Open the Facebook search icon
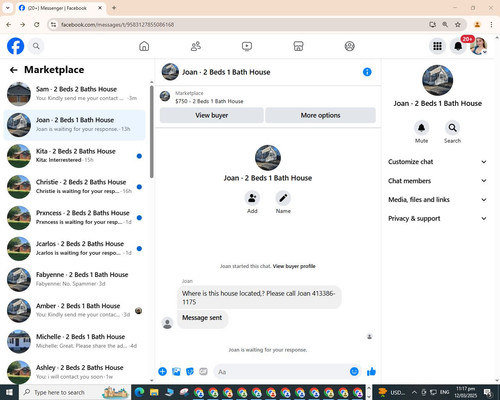Viewport: 500px width, 400px height. click(36, 46)
